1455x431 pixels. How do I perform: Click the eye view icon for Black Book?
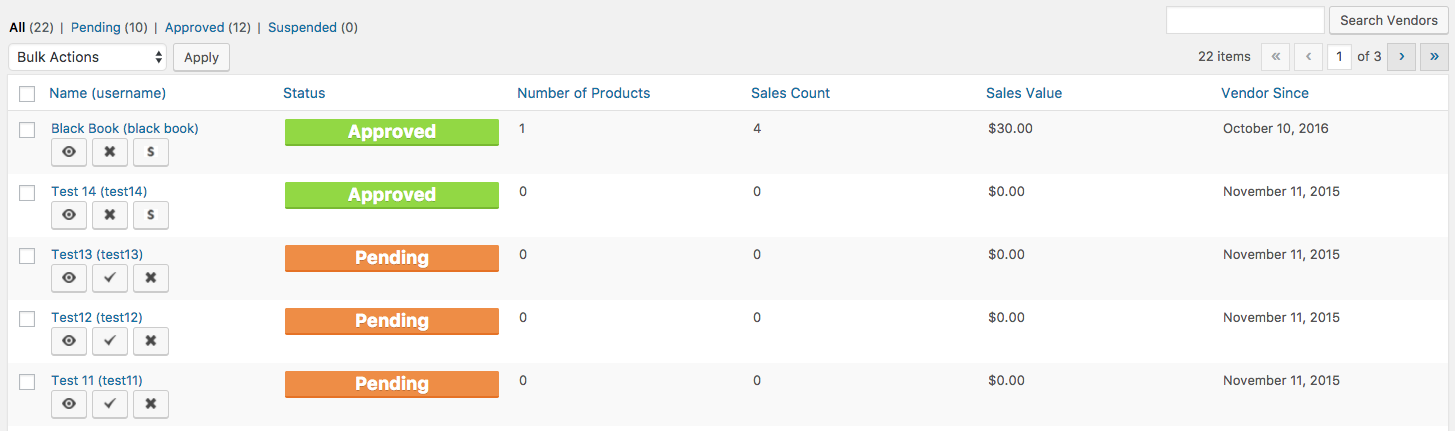tap(69, 152)
